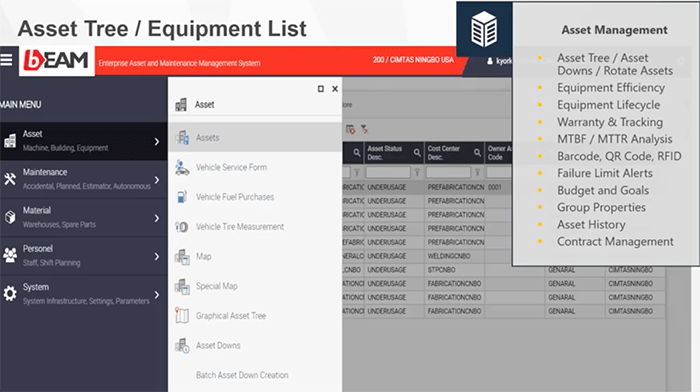Image resolution: width=700 pixels, height=392 pixels.
Task: Click the Asset Management cube icon
Action: [x=484, y=29]
